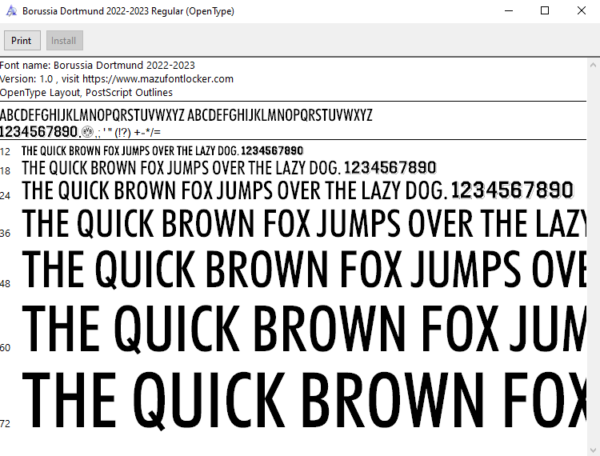
Task: Click the window title 'Borussia Dortmund 2022-2023 Regular (OpenType)'
Action: [x=128, y=11]
